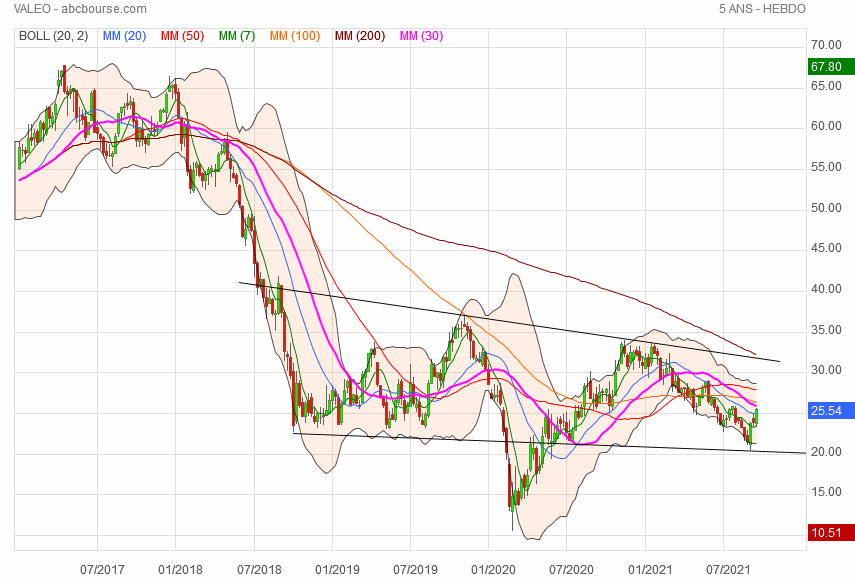This screenshot has width=855, height=580.
Task: Click the 01/2021 date axis label
Action: coord(650,570)
